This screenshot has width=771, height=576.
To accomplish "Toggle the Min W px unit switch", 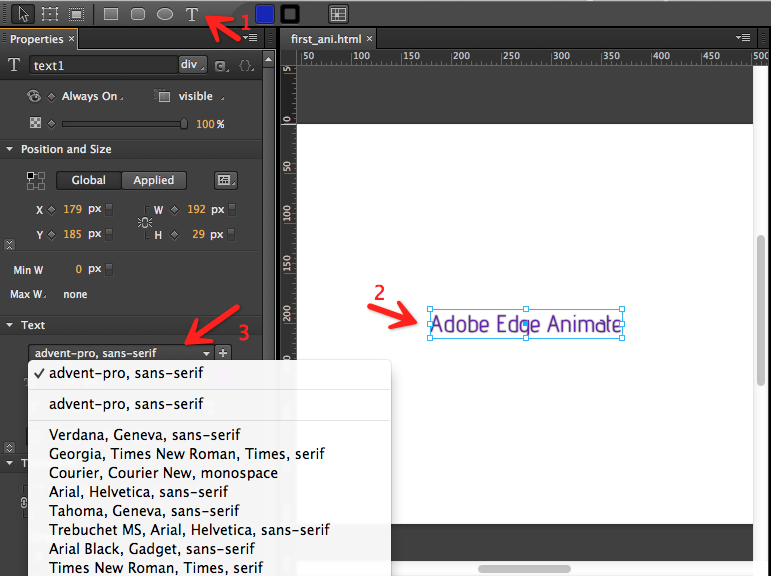I will click(109, 269).
